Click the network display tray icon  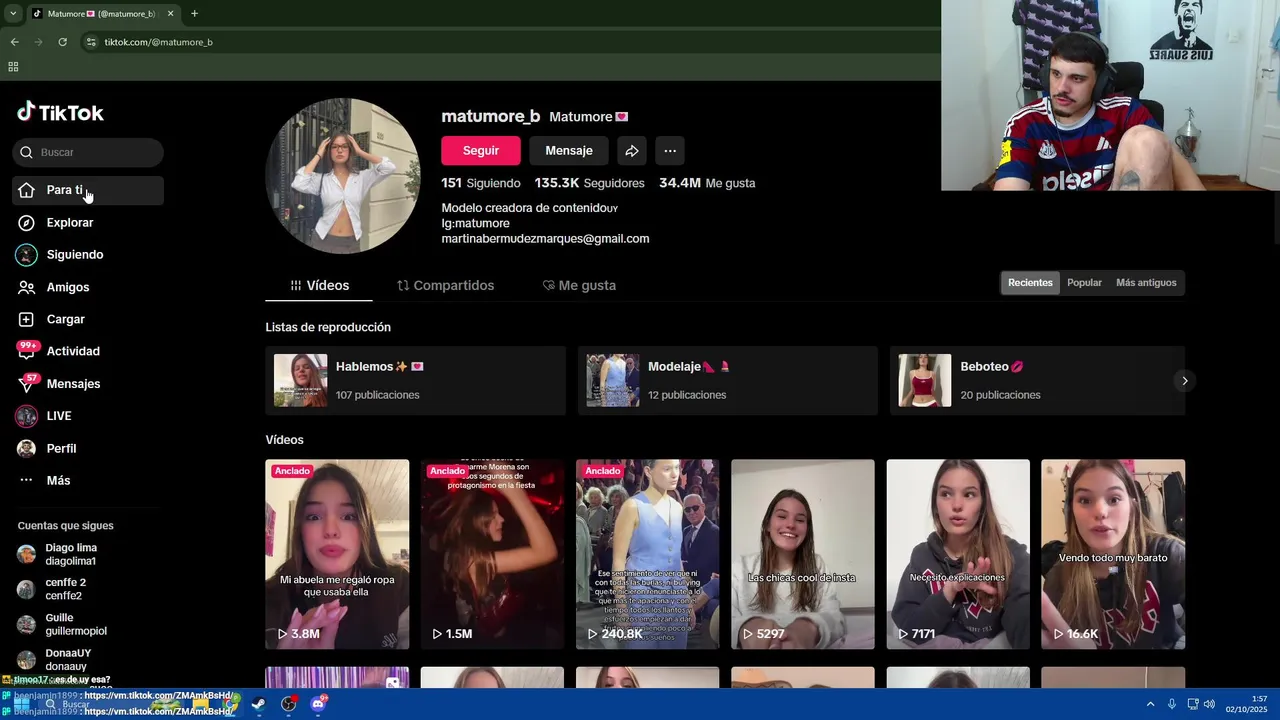tap(1193, 704)
